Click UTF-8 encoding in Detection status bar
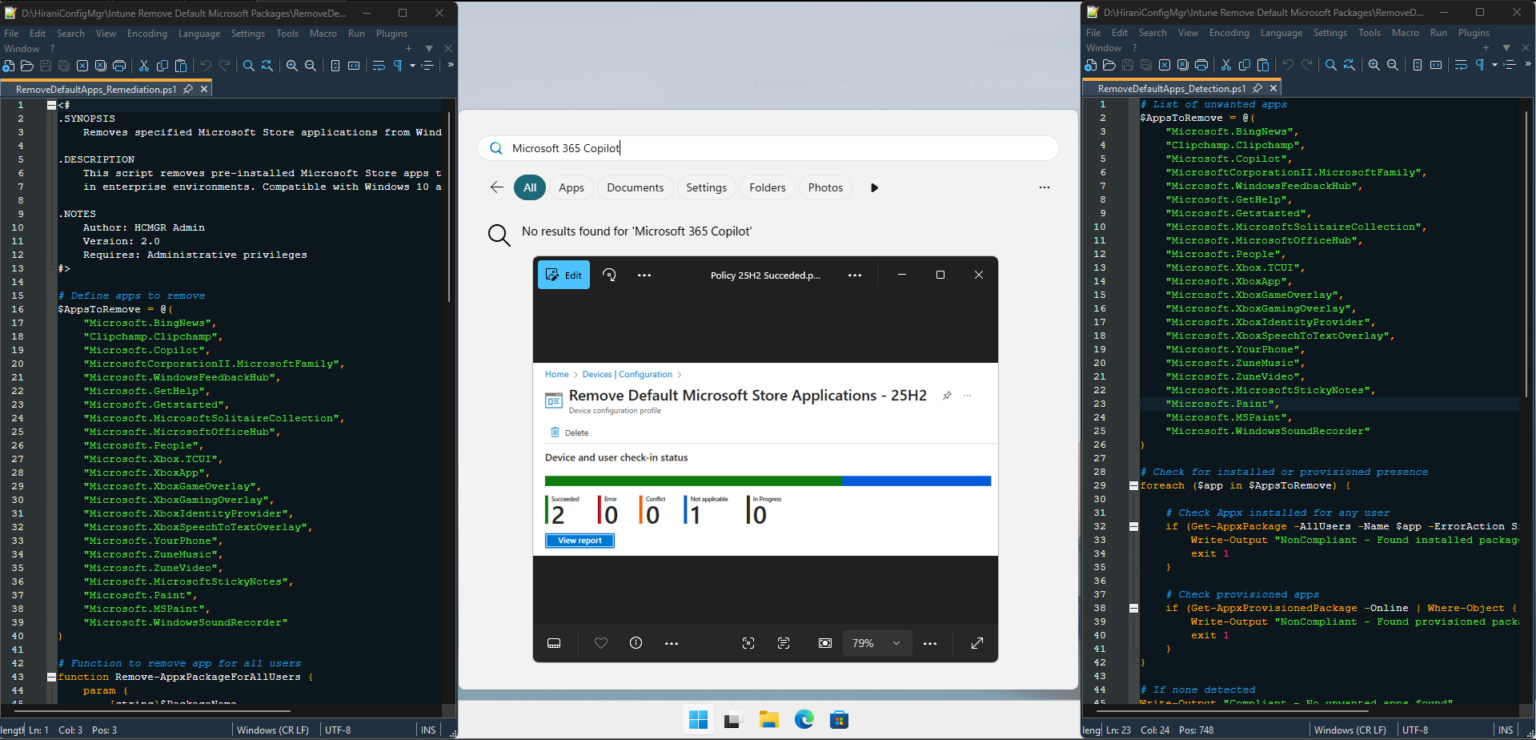 point(1413,730)
